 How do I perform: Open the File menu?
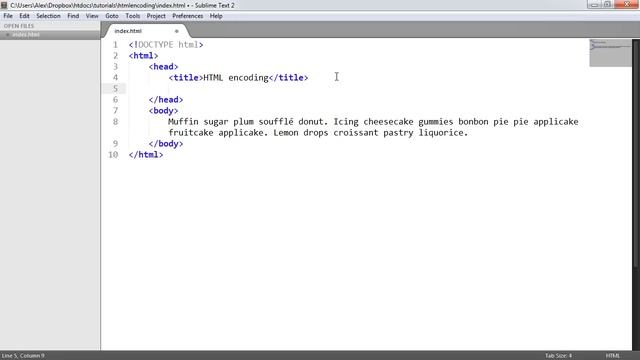point(8,16)
